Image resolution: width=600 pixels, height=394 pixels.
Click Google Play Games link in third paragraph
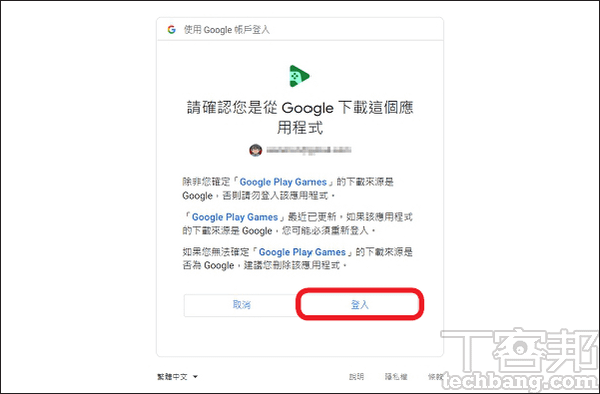click(x=302, y=252)
